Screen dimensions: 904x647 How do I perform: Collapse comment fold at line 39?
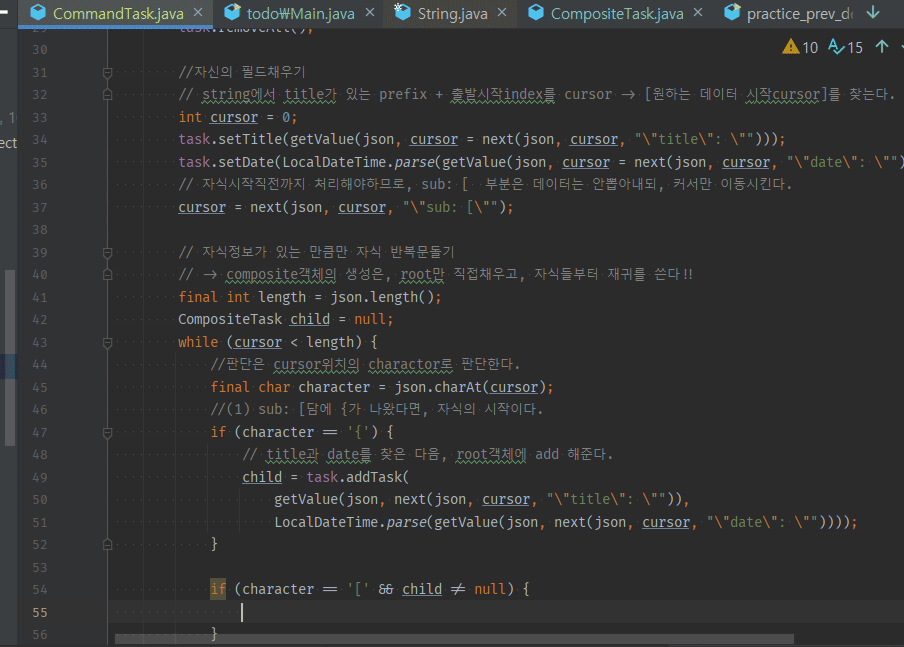tap(107, 253)
